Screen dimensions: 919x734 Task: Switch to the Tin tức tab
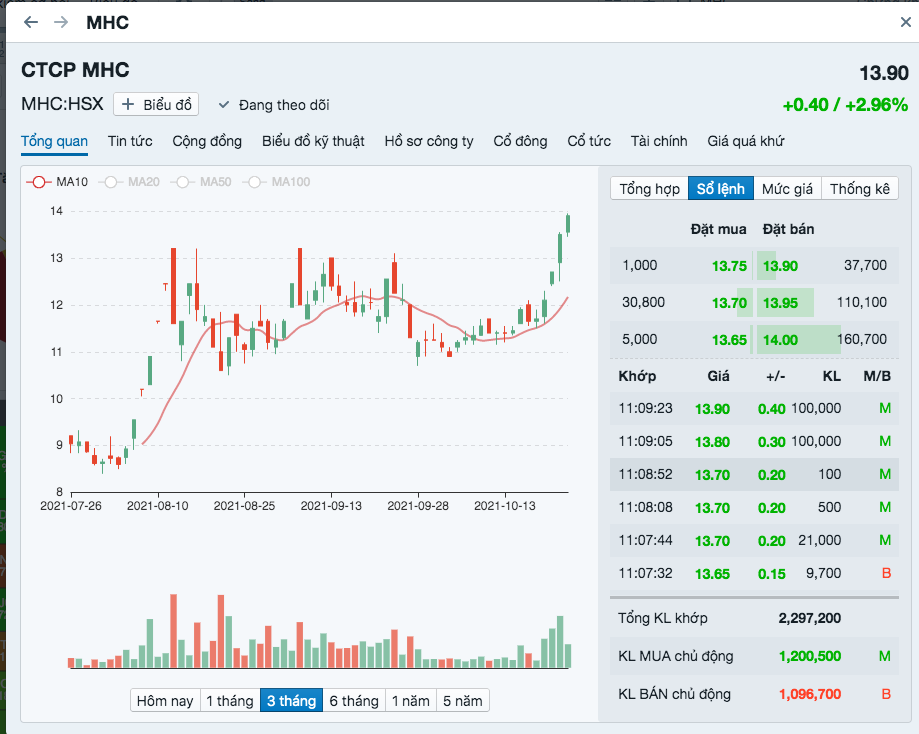(x=130, y=141)
